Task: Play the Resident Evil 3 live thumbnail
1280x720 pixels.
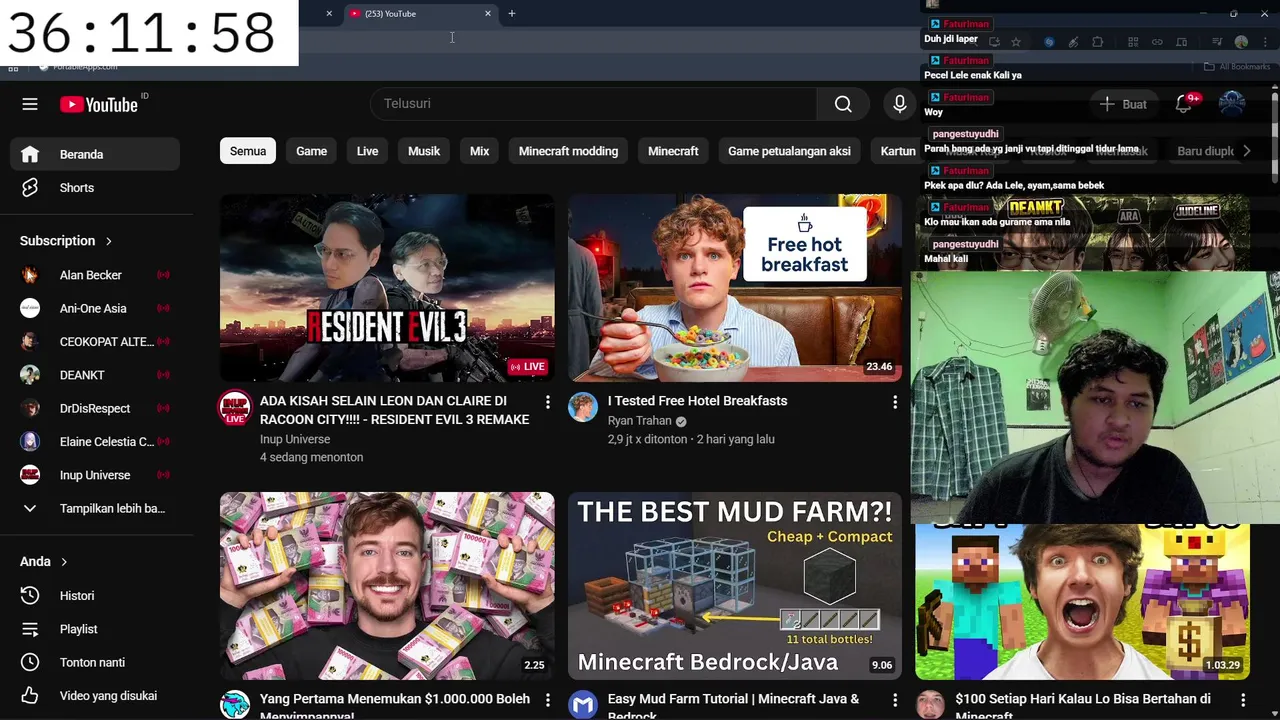Action: [x=387, y=288]
